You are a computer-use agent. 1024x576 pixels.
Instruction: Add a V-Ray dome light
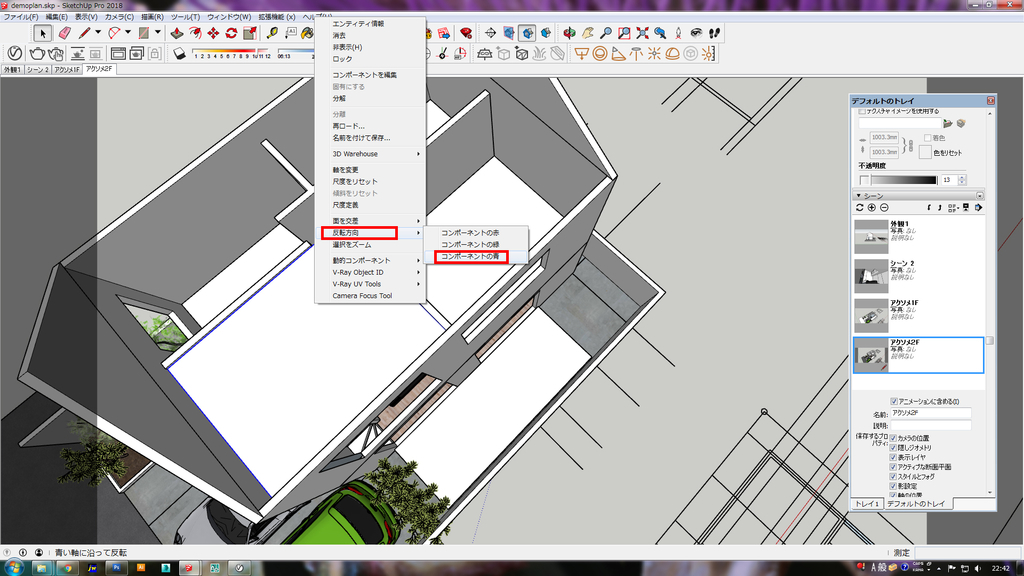point(673,54)
